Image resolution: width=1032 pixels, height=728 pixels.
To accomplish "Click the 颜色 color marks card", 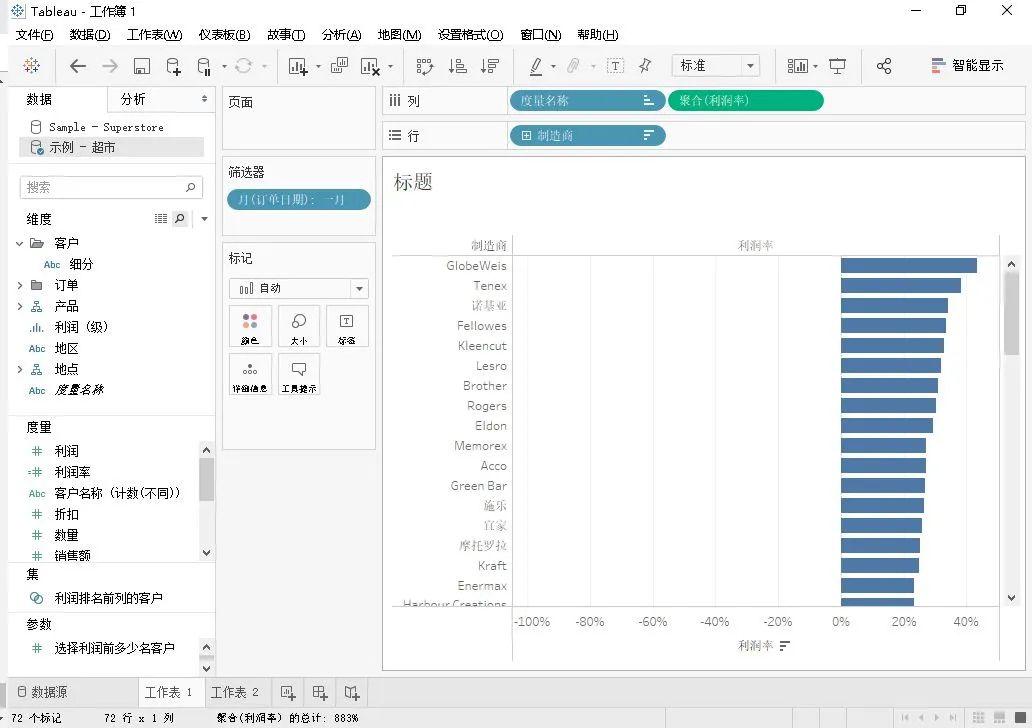I will coord(250,326).
